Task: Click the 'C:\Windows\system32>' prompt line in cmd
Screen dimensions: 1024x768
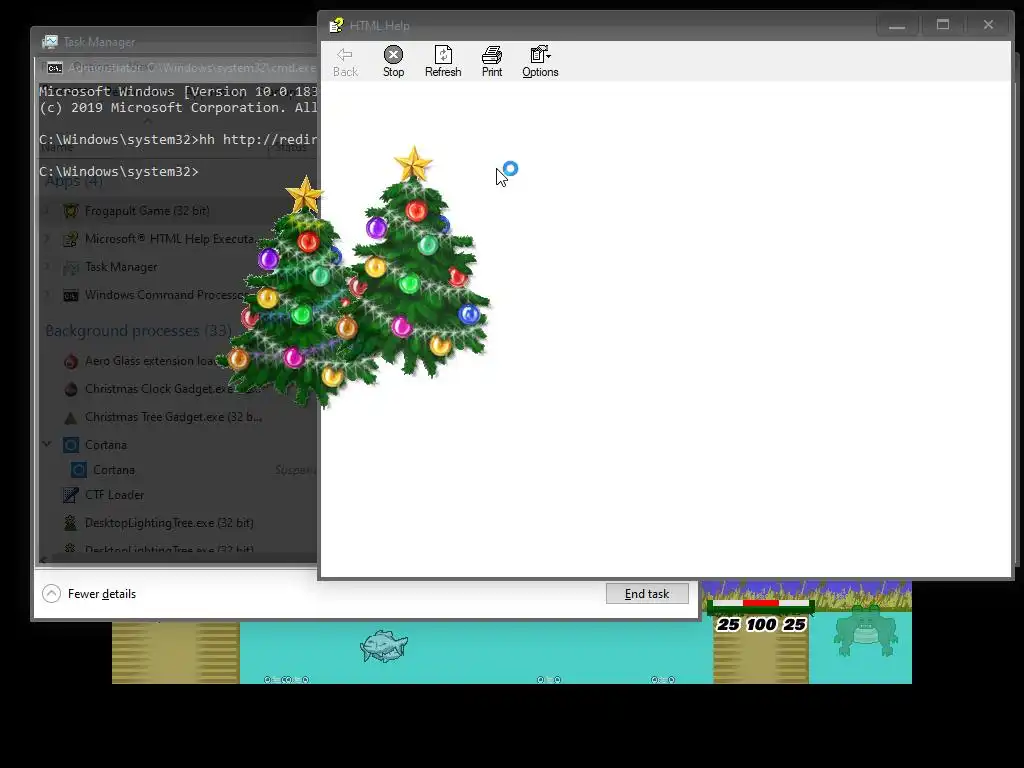Action: pyautogui.click(x=118, y=172)
